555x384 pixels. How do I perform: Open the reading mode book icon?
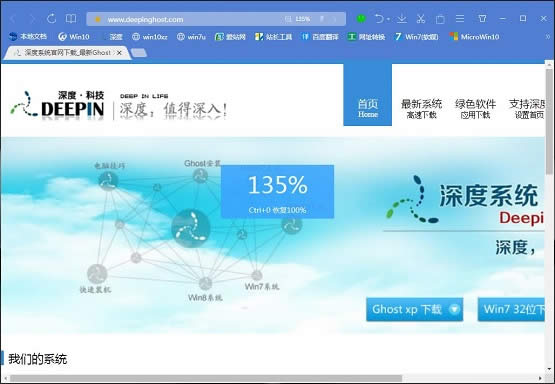tap(71, 18)
